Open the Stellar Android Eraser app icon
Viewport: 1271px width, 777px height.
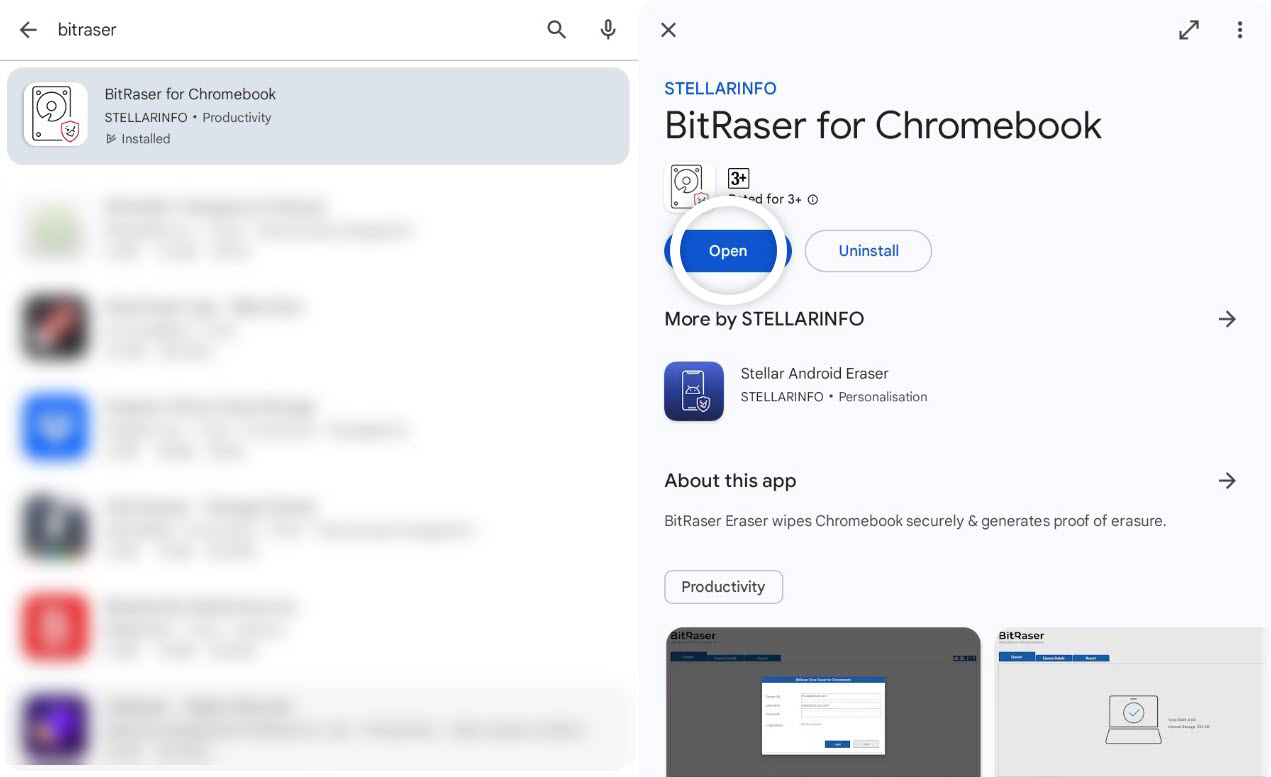tap(694, 391)
